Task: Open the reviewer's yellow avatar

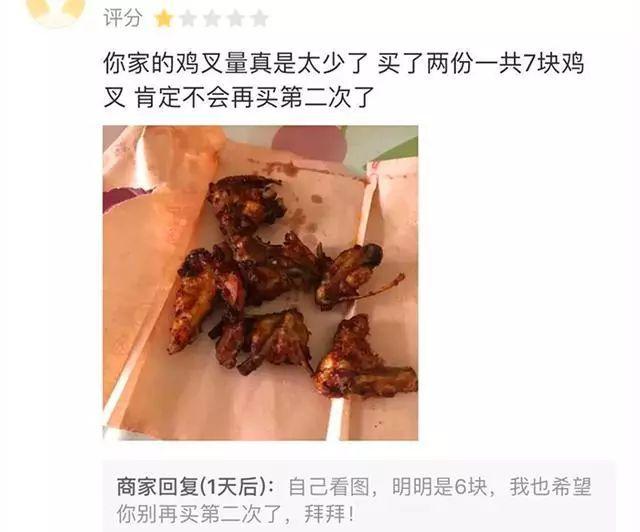Action: (56, 12)
